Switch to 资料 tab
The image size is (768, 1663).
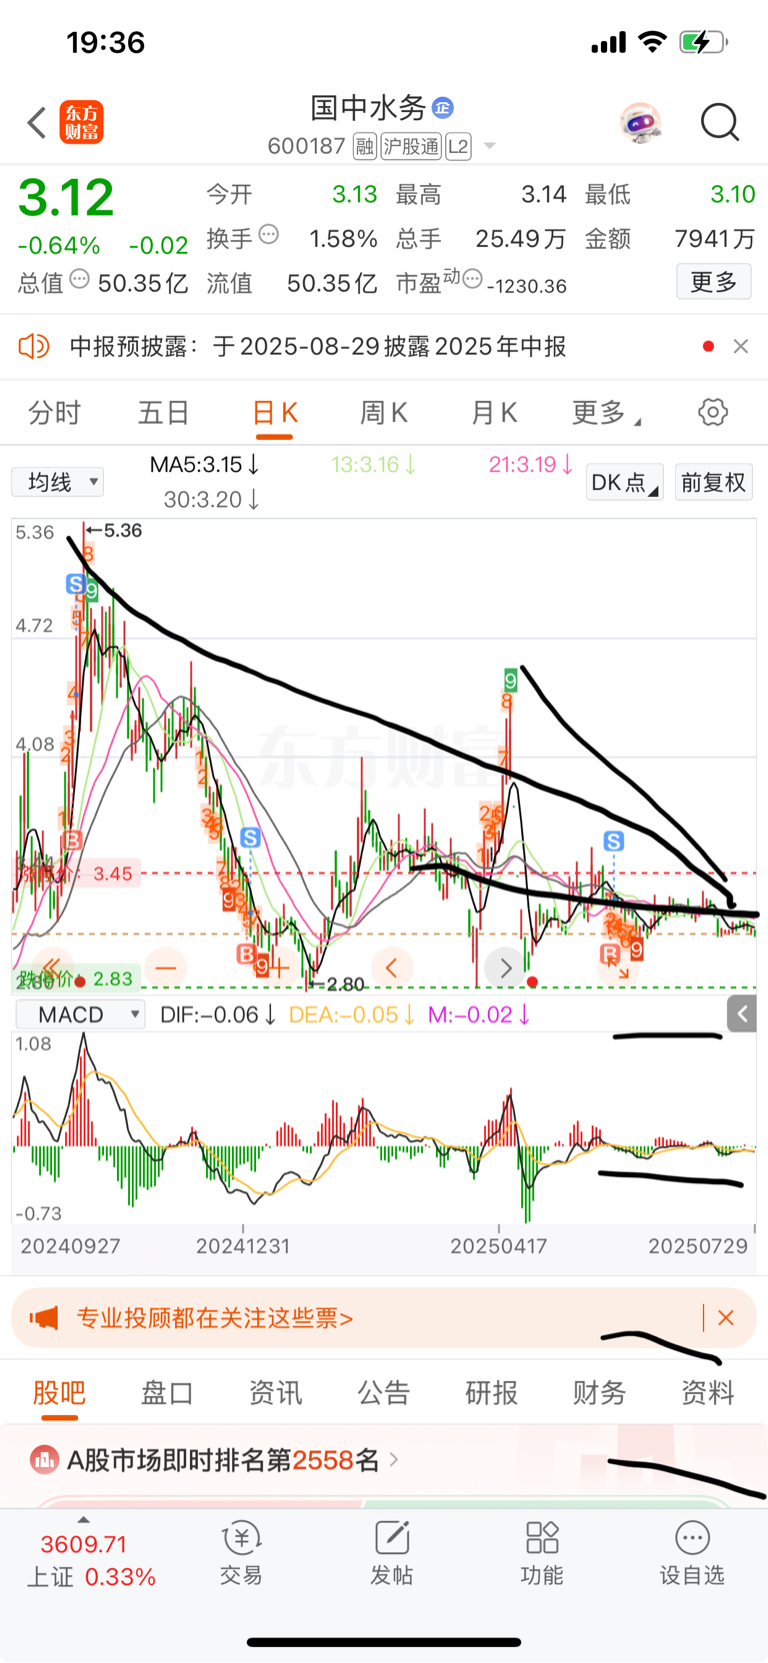click(708, 1392)
